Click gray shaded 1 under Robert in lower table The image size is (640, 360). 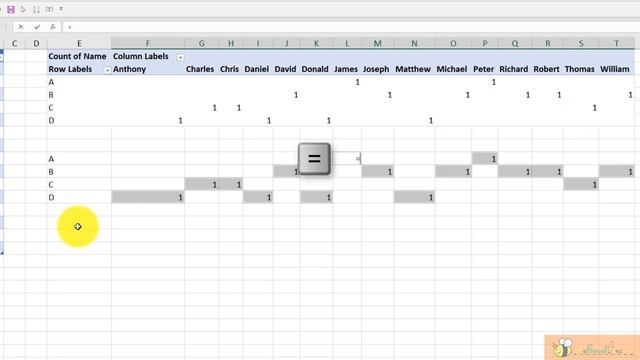click(548, 171)
